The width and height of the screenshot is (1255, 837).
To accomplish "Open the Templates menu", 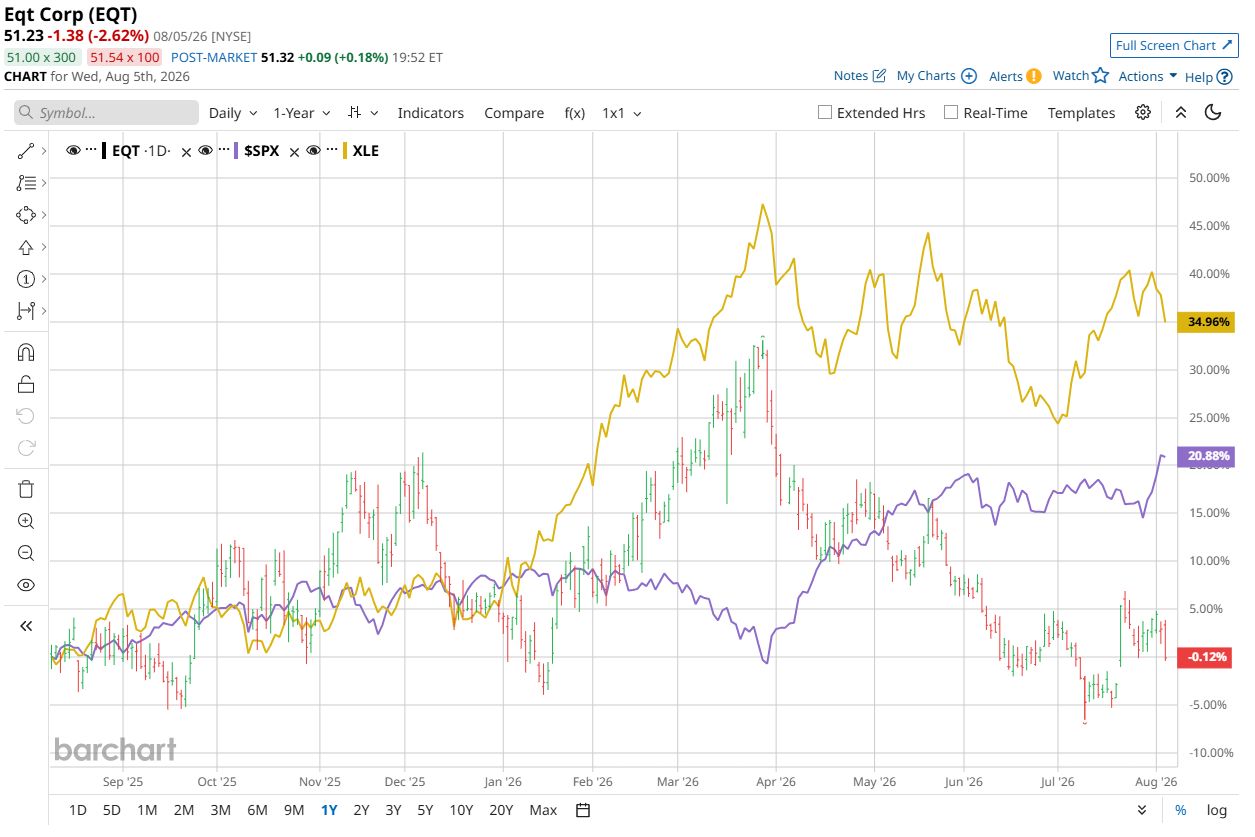I will point(1081,113).
